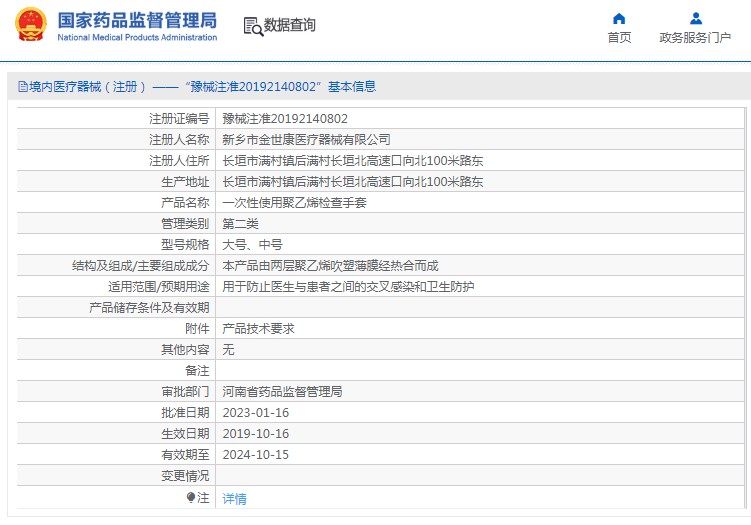Image resolution: width=751 pixels, height=525 pixels.
Task: Select registrant name 新乡市金世康医疗器械有限公司
Action: click(x=307, y=139)
